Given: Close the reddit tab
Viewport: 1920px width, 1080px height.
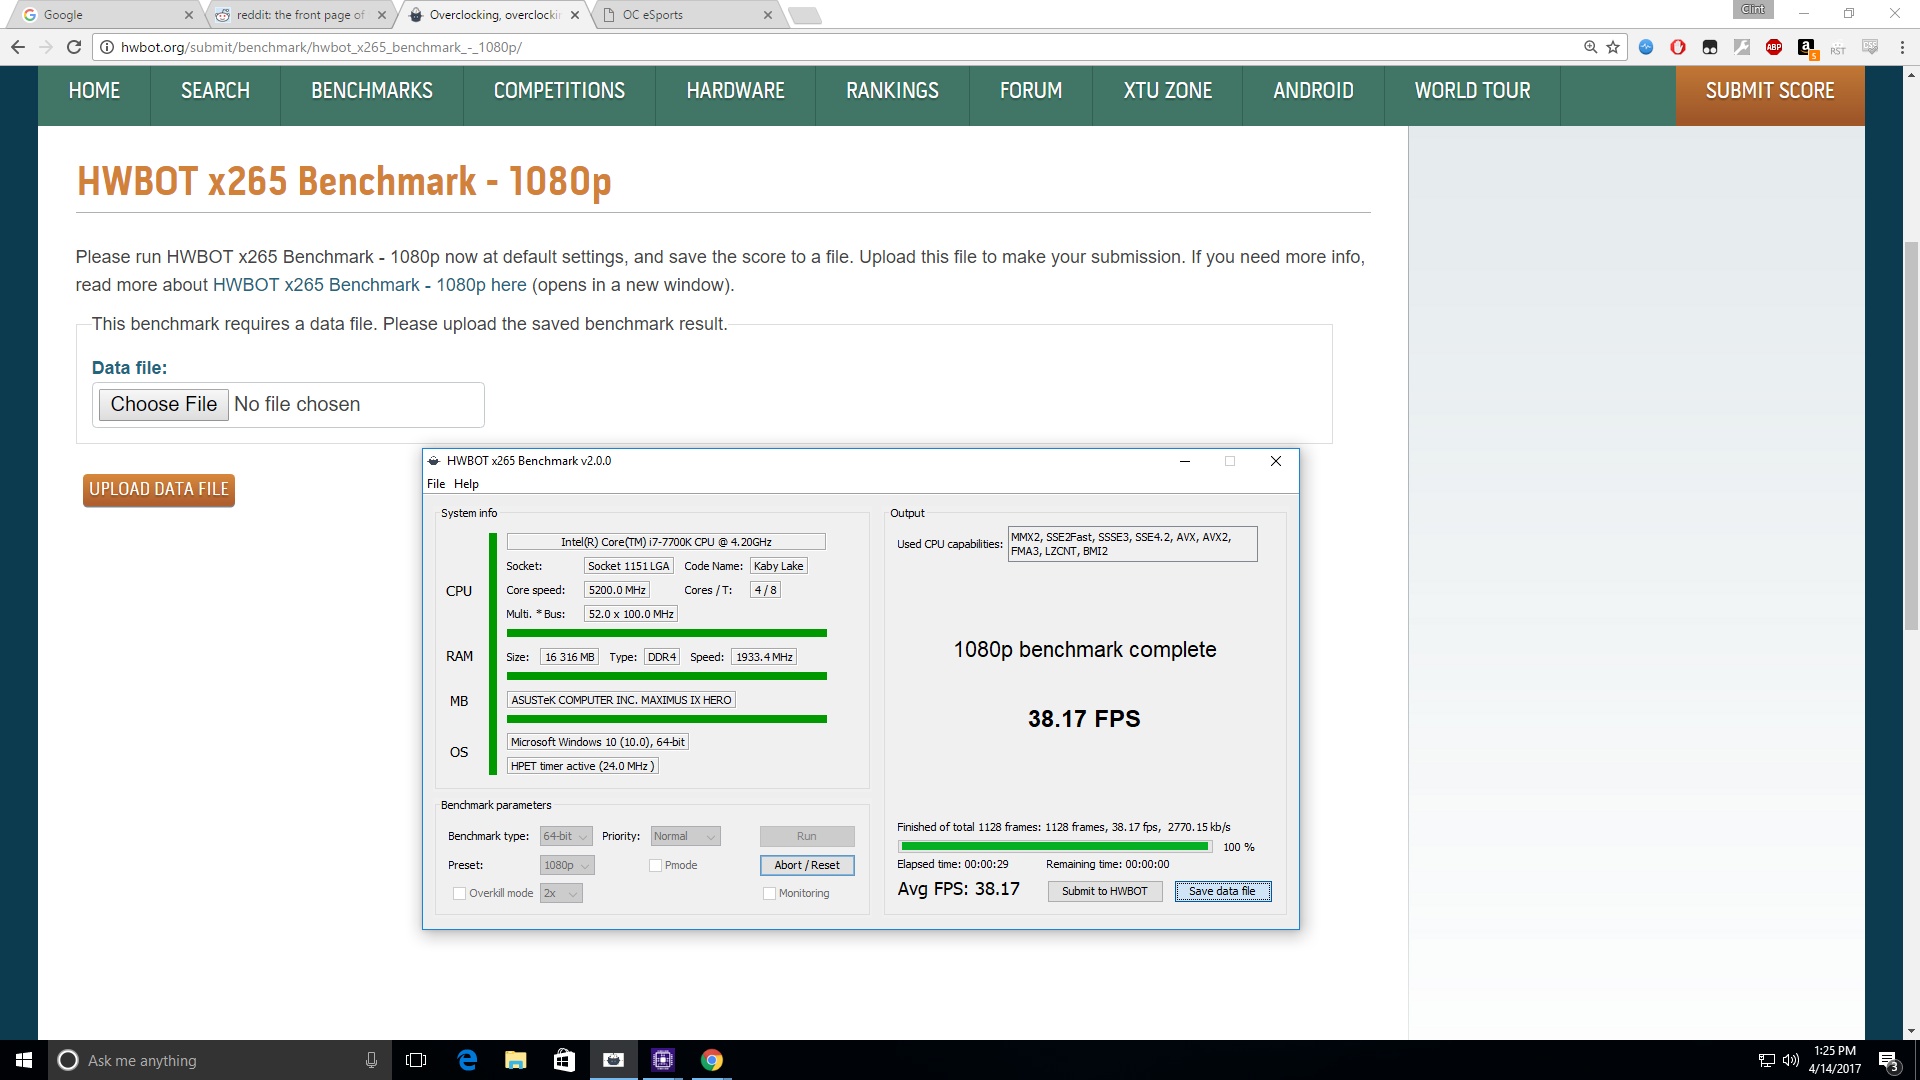Looking at the screenshot, I should coord(381,15).
